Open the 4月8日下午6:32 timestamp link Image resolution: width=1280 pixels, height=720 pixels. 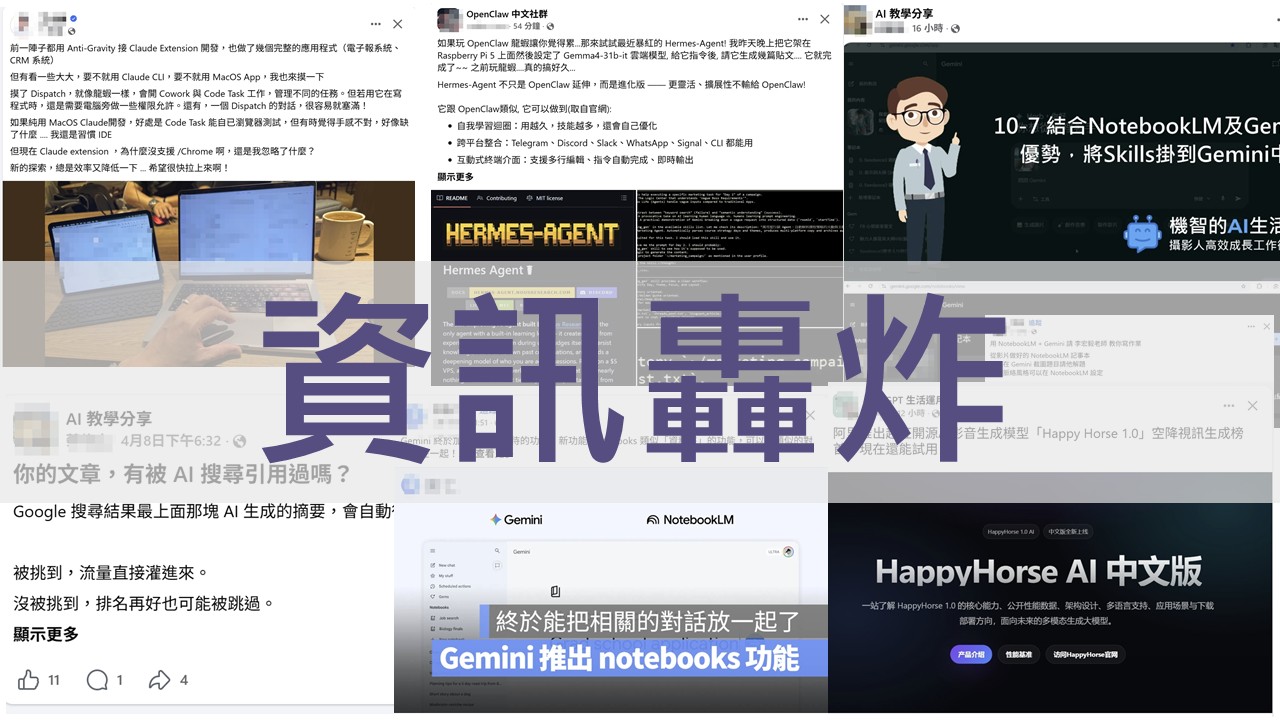(171, 441)
